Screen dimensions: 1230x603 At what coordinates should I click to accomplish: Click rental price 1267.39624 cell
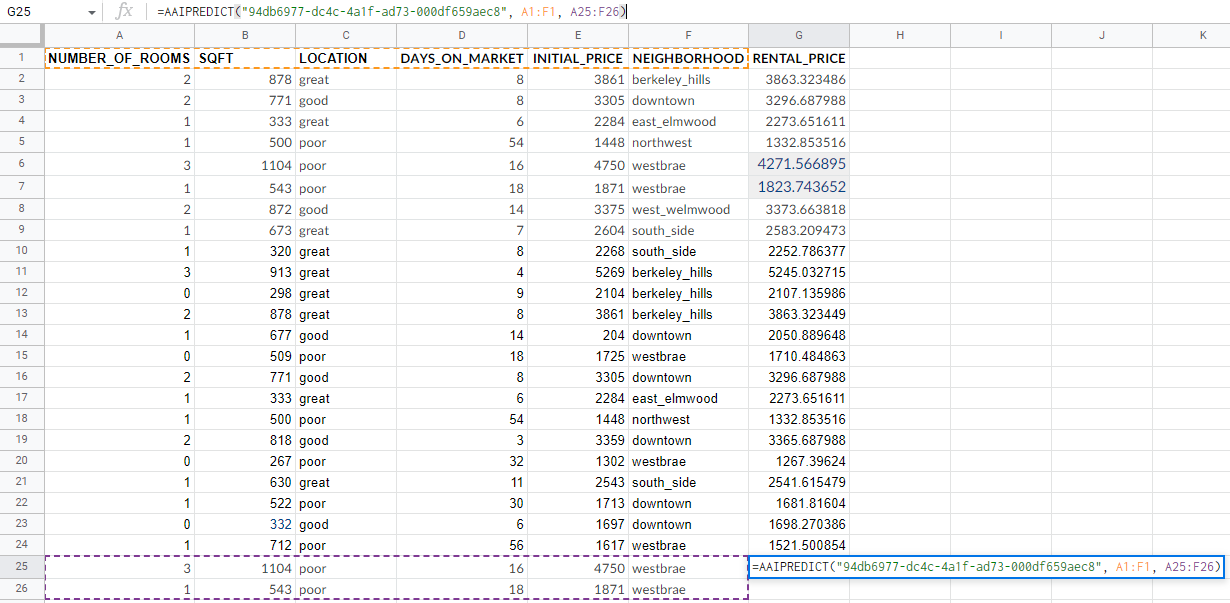coord(798,461)
